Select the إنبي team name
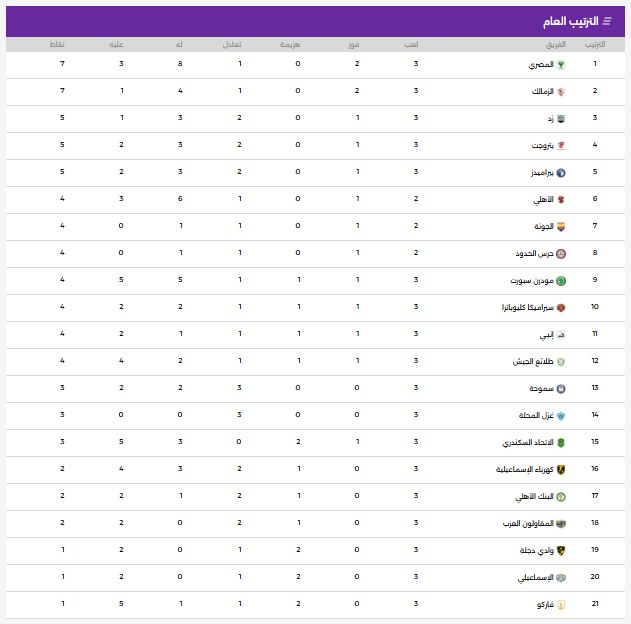The width and height of the screenshot is (631, 624). click(546, 335)
